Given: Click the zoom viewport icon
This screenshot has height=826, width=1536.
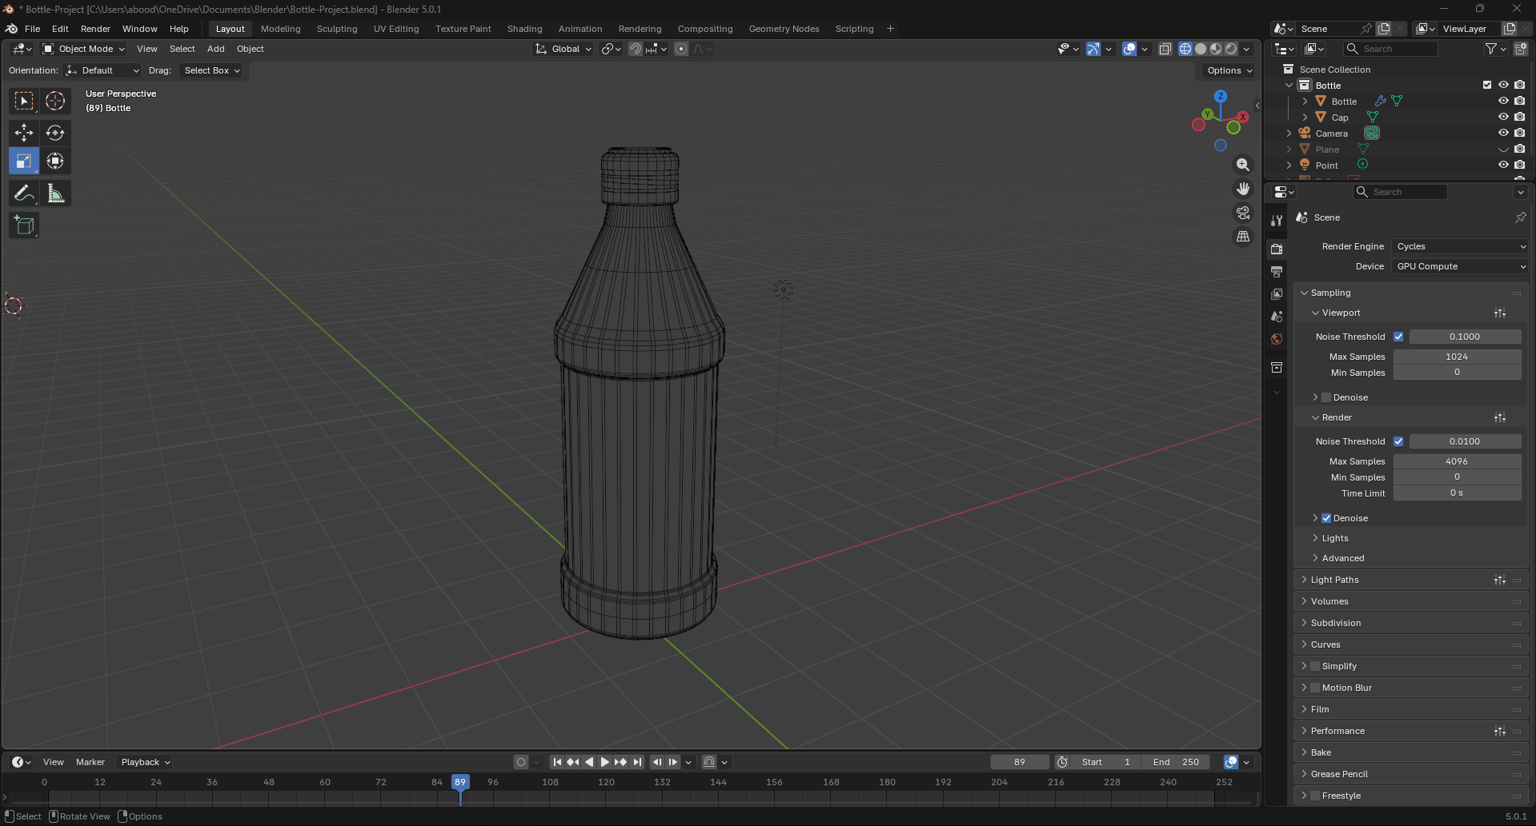Looking at the screenshot, I should click(x=1243, y=165).
